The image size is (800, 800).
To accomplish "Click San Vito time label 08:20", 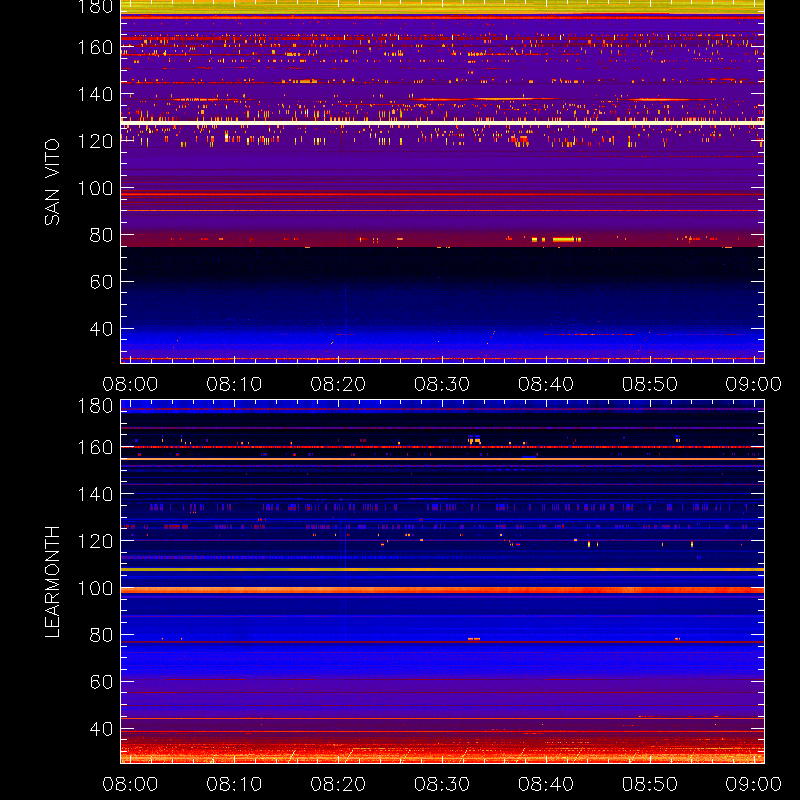I will (338, 384).
